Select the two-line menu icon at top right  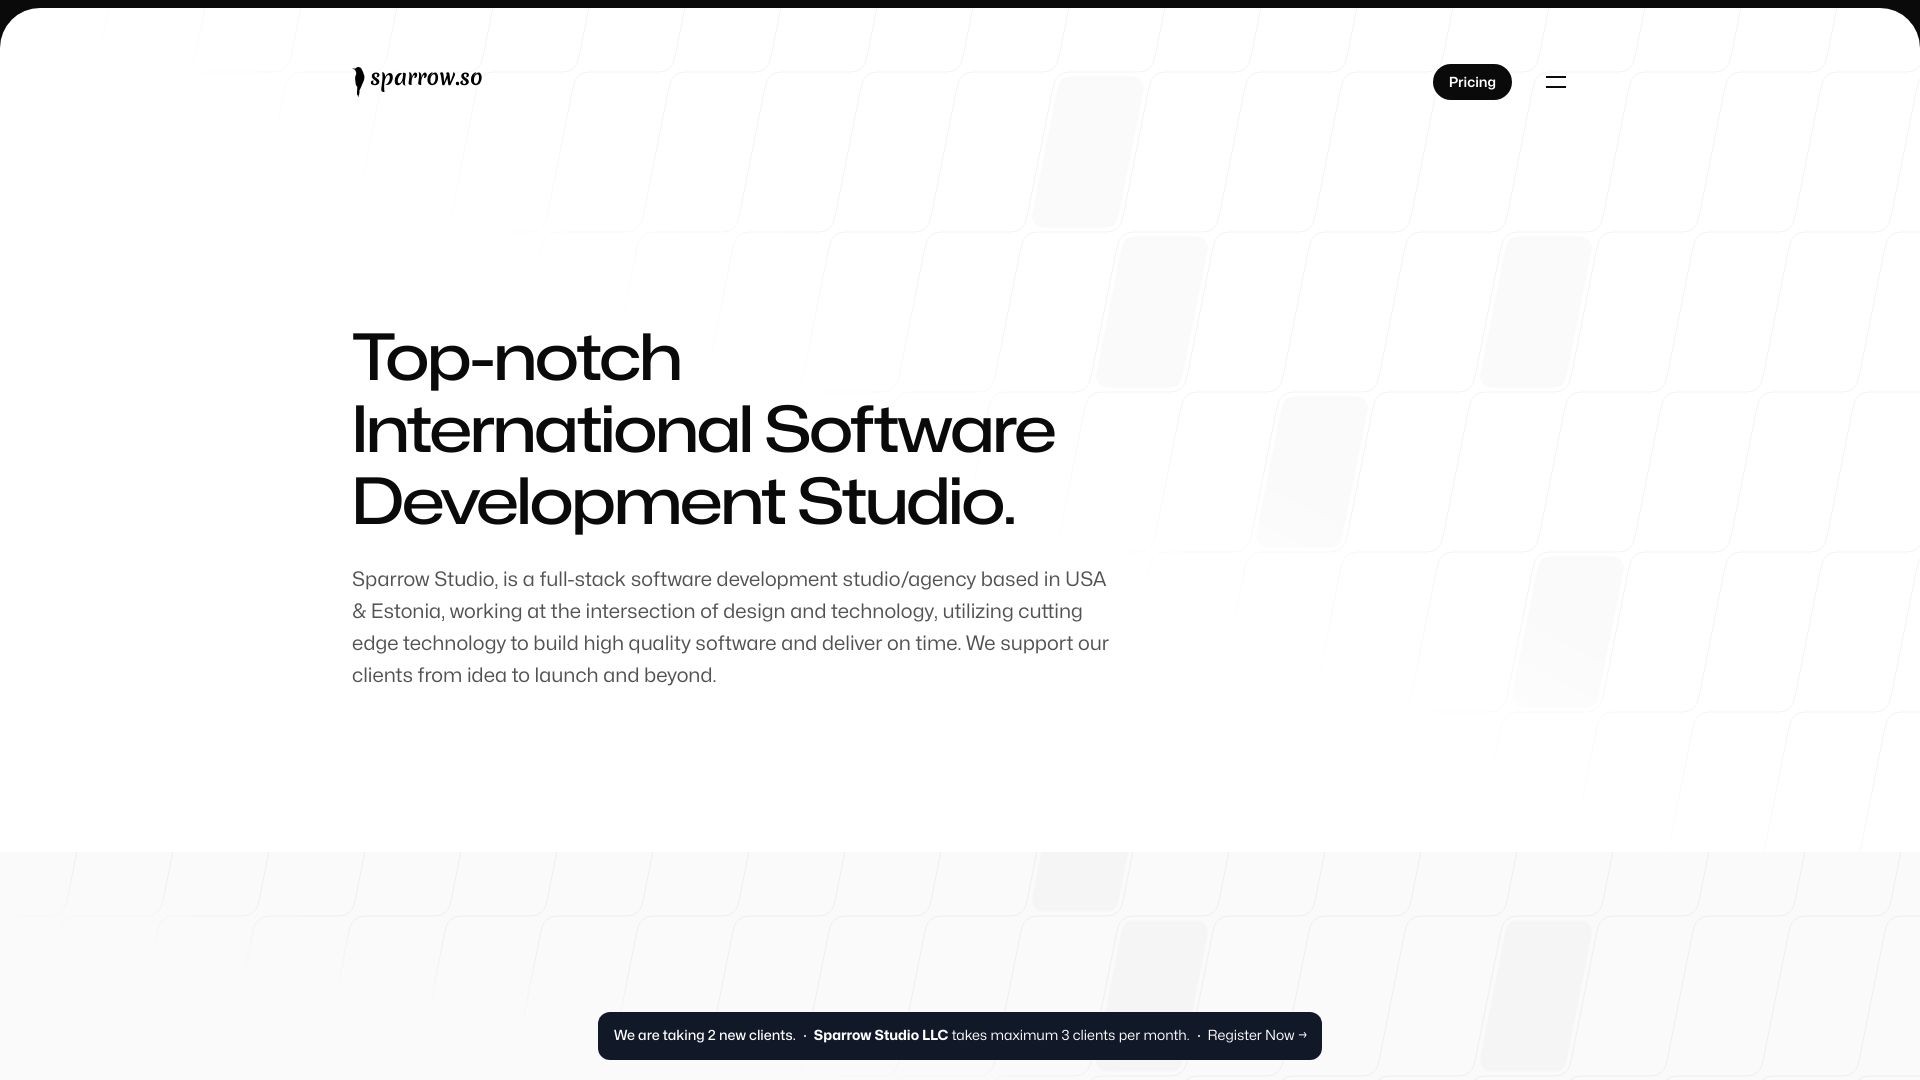pyautogui.click(x=1556, y=81)
